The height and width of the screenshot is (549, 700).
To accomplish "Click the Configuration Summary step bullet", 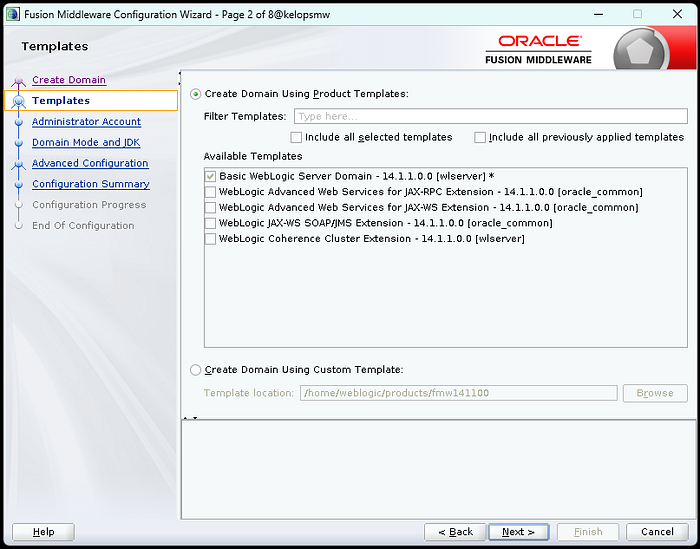I will pos(18,184).
